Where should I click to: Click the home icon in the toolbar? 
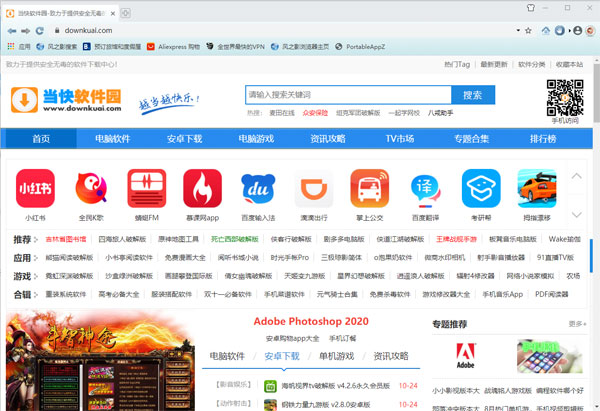coord(546,31)
